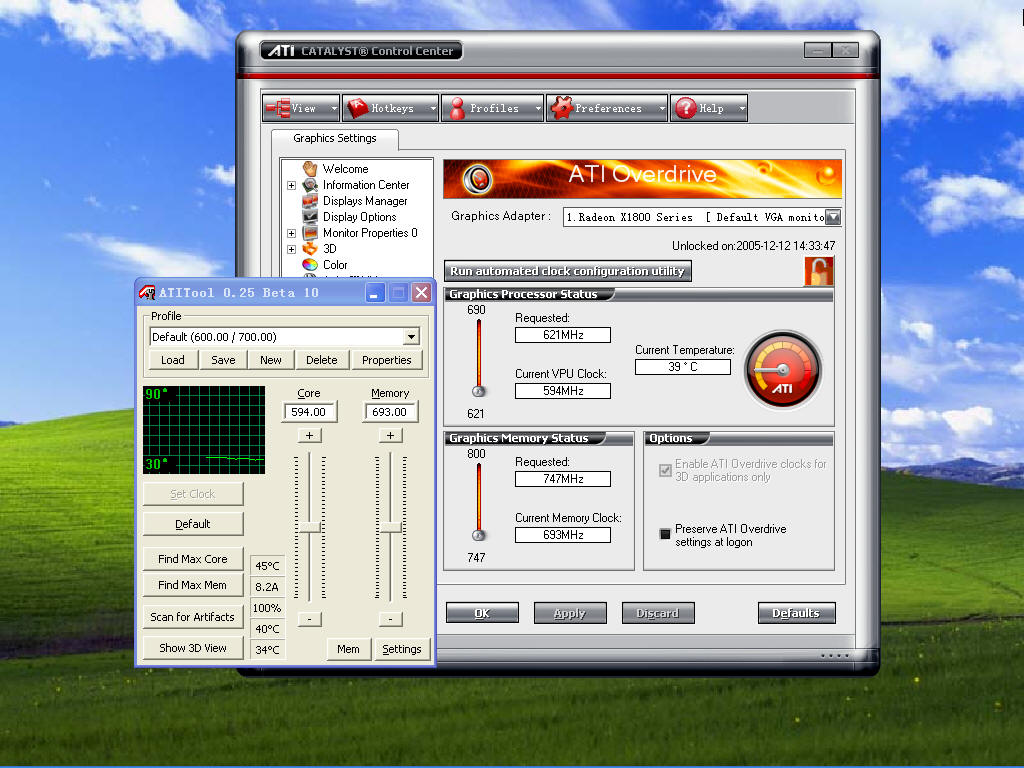This screenshot has width=1024, height=768.
Task: Expand the 3D tree node
Action: [x=291, y=249]
